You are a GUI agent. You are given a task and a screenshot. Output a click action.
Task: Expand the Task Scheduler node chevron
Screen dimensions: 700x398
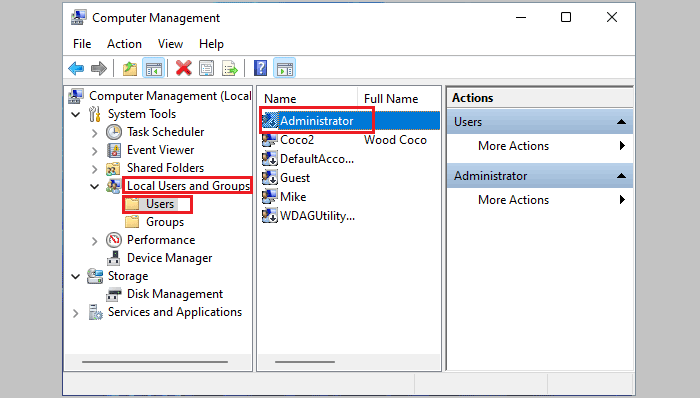coord(94,133)
